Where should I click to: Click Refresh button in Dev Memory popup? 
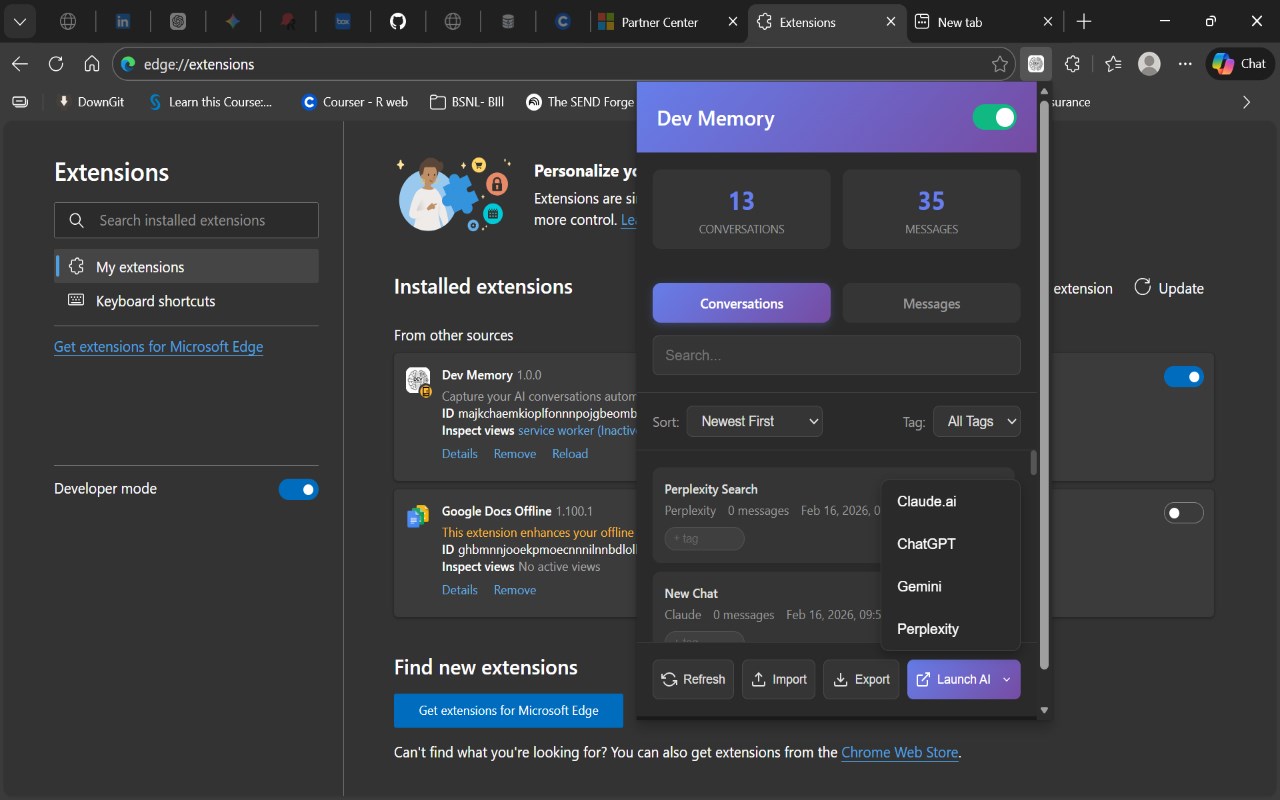pos(694,679)
